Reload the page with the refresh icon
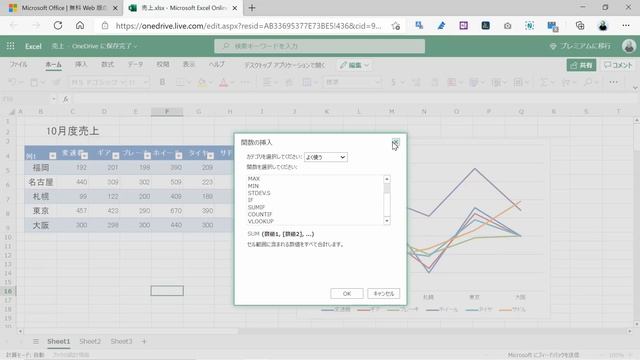Screen dimensions: 640x360 58,26
